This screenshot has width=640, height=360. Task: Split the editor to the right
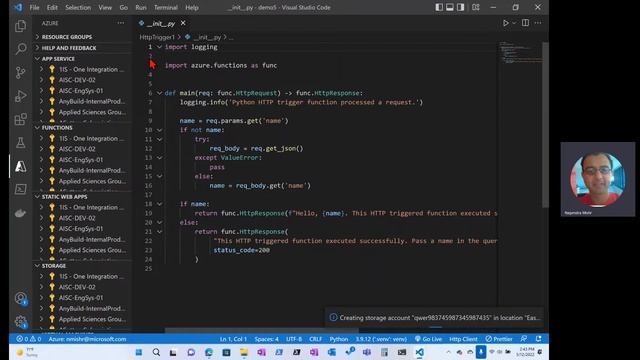pyautogui.click(x=525, y=23)
